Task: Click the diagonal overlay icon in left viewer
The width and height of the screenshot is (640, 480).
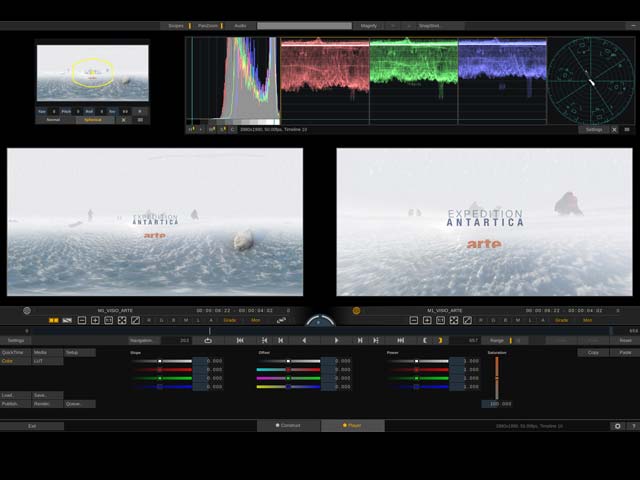Action: 136,321
